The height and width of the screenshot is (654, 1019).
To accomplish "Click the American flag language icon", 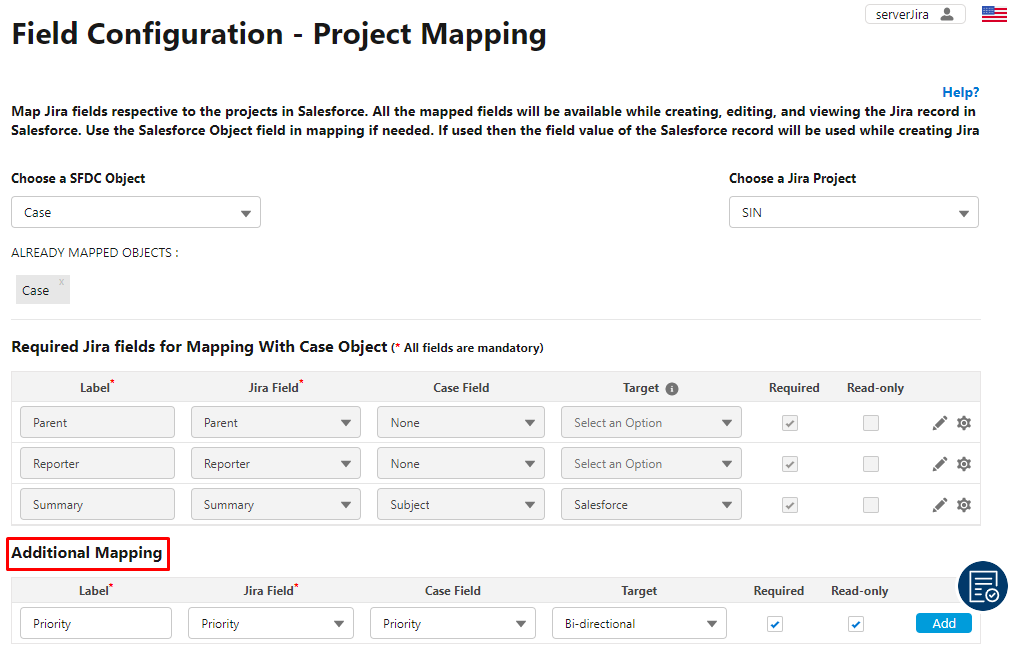I will pos(993,13).
